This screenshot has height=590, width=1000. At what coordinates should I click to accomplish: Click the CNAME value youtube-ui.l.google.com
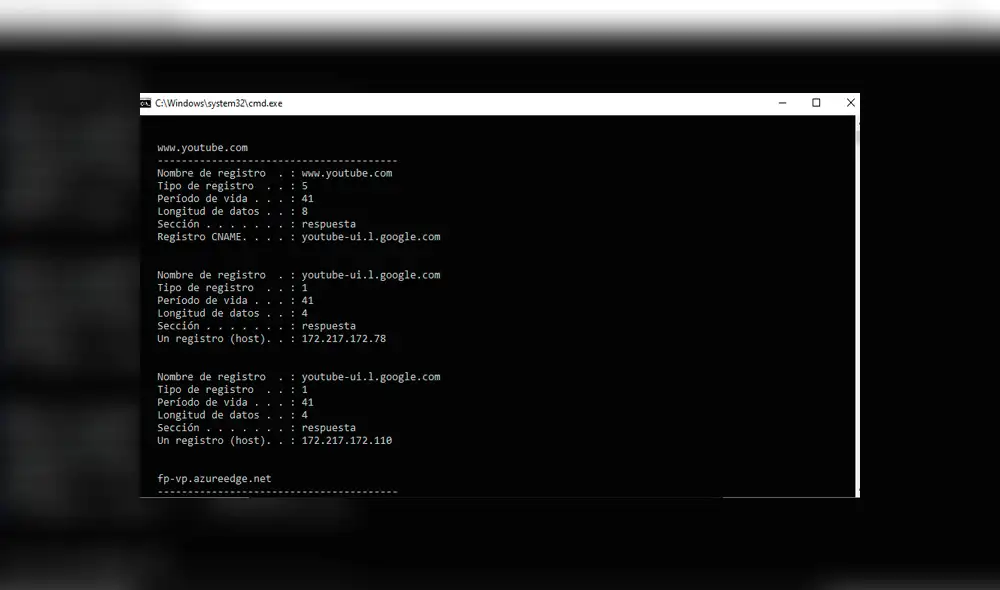pyautogui.click(x=370, y=237)
